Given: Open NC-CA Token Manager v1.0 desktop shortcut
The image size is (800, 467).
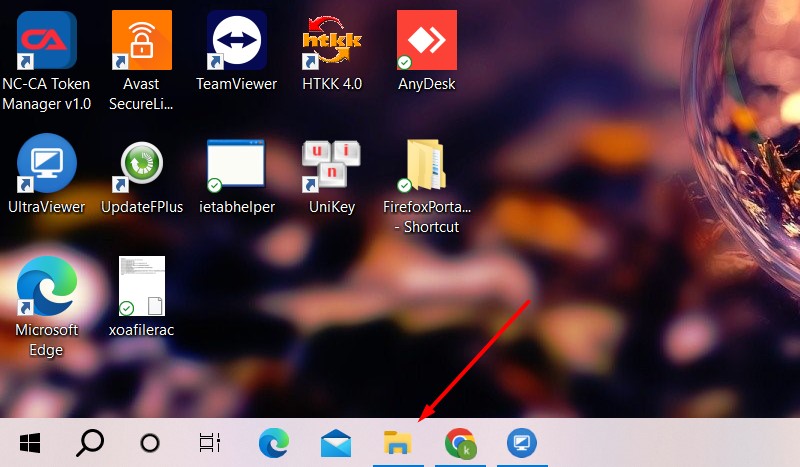Looking at the screenshot, I should click(x=46, y=40).
